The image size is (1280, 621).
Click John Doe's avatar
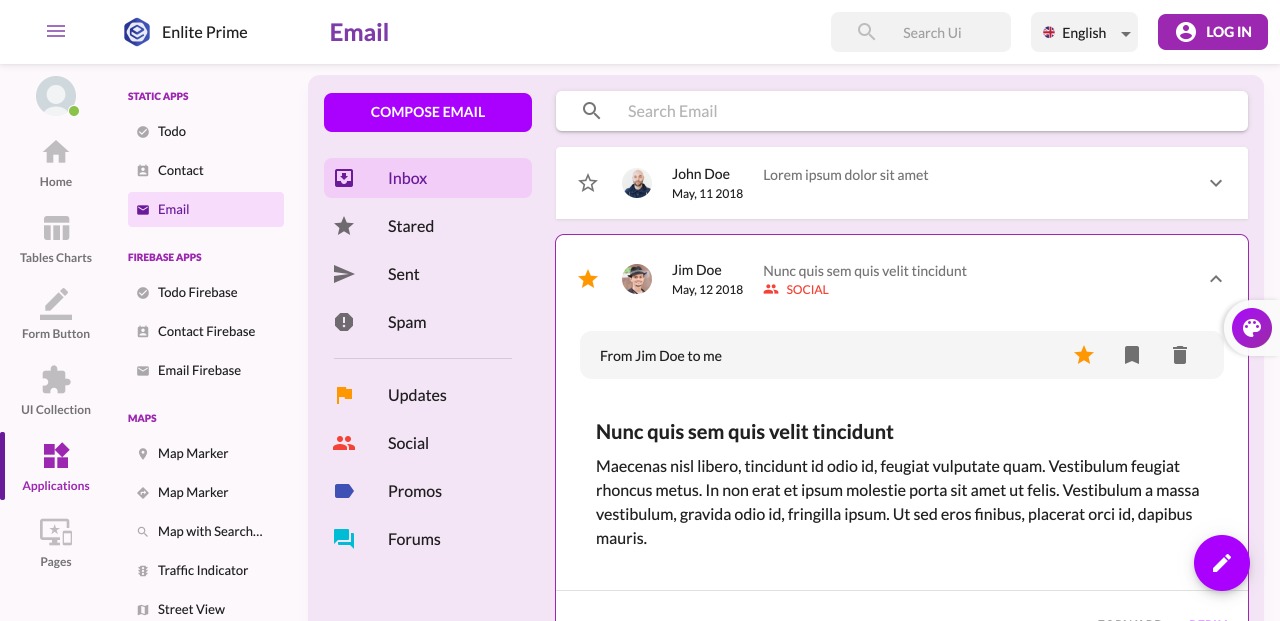637,183
